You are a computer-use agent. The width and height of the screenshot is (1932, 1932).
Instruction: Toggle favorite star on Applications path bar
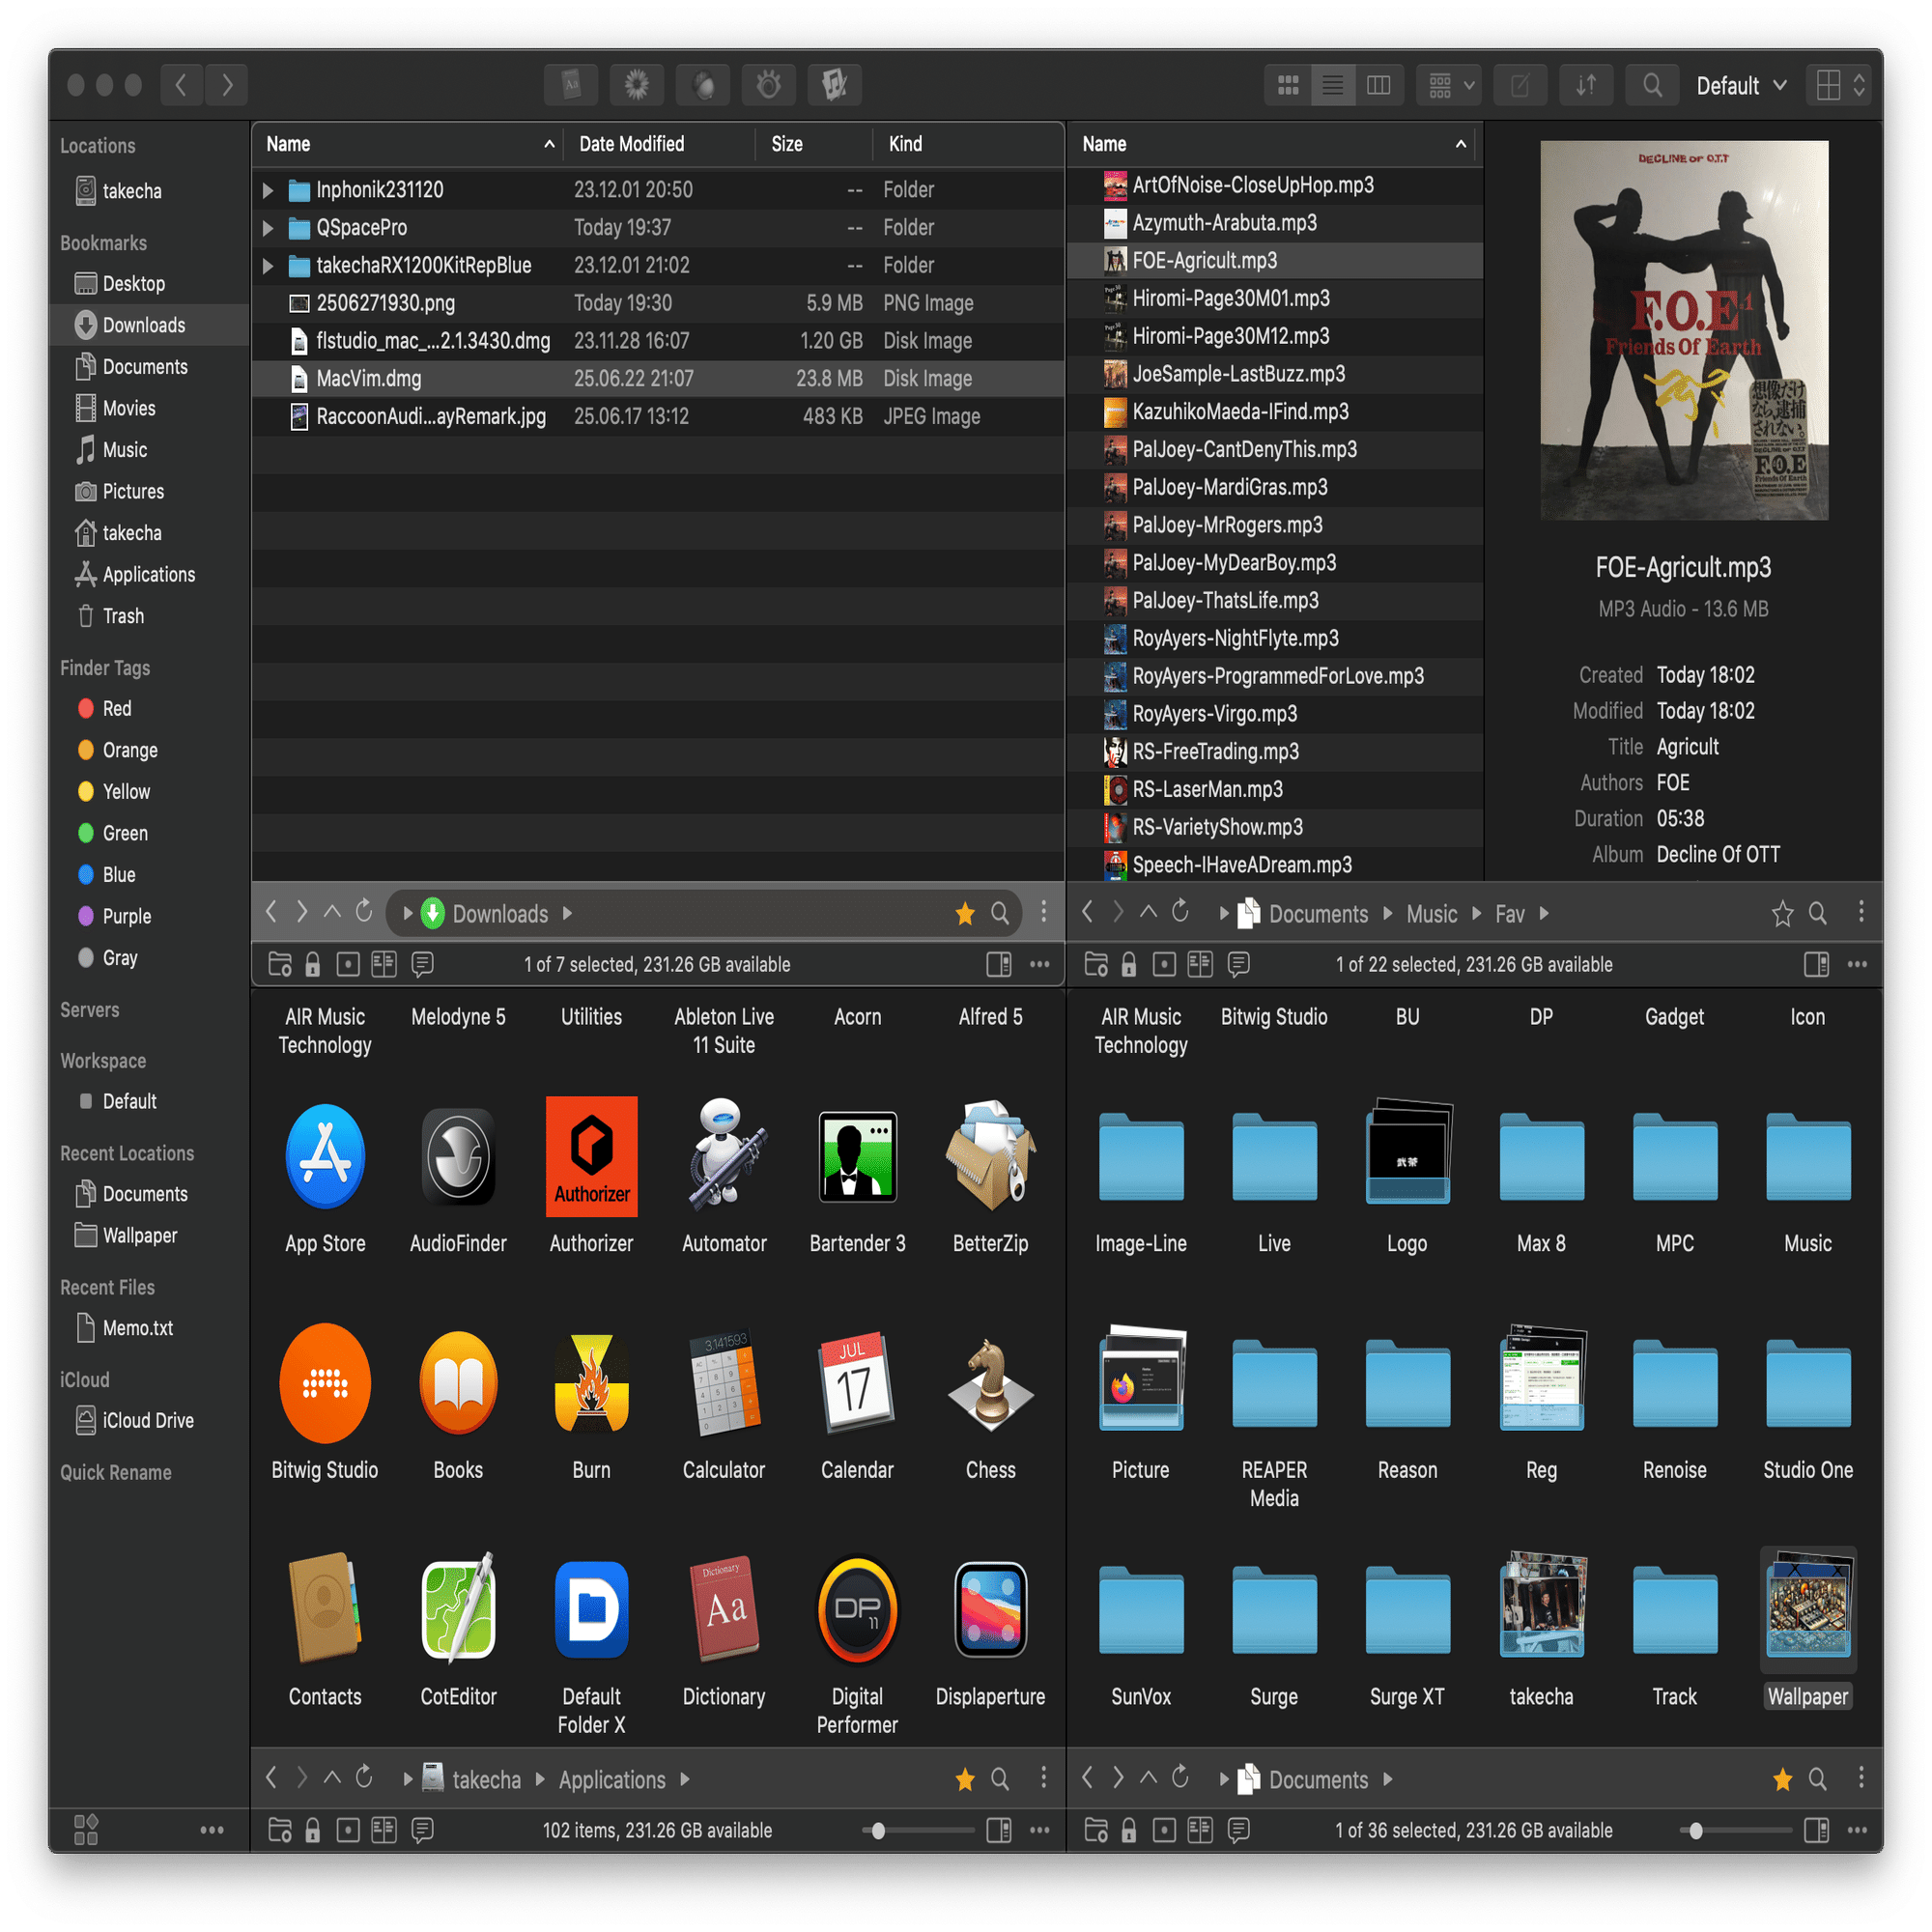pos(964,1779)
